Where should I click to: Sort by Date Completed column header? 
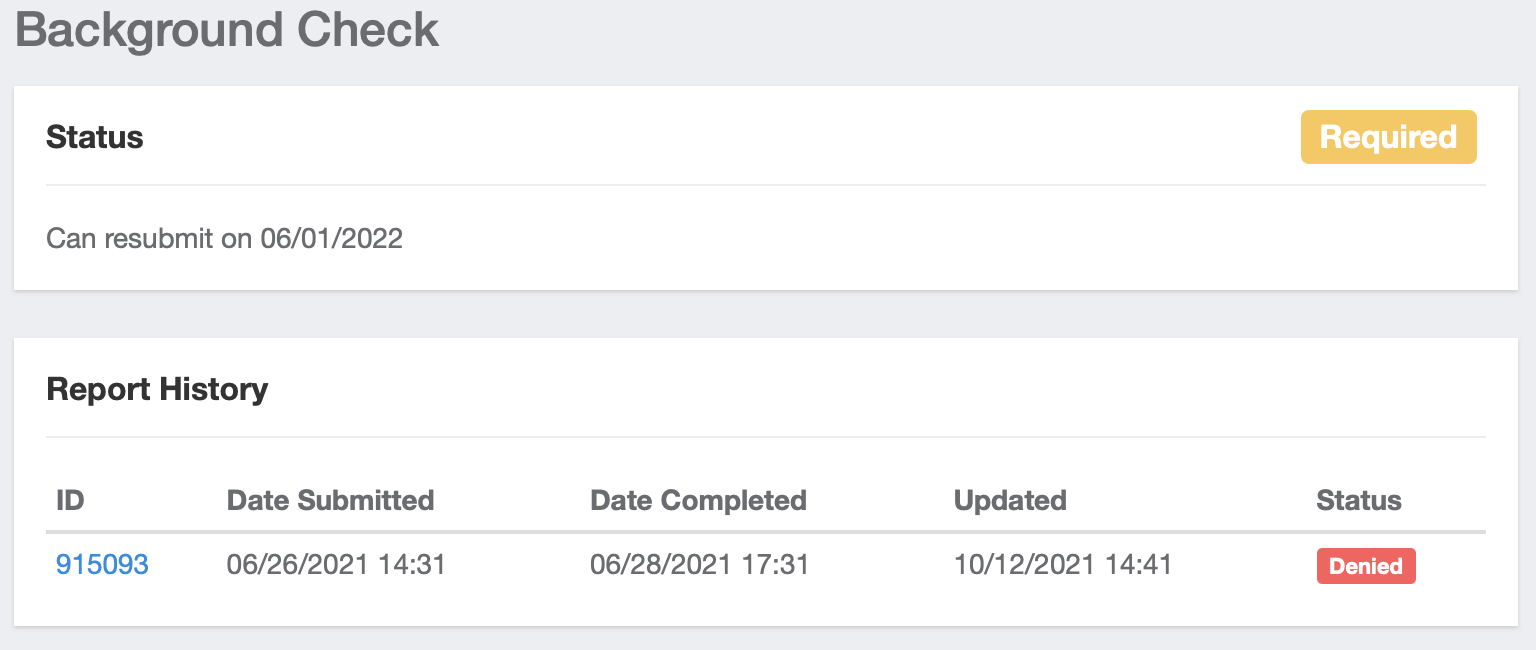tap(698, 500)
